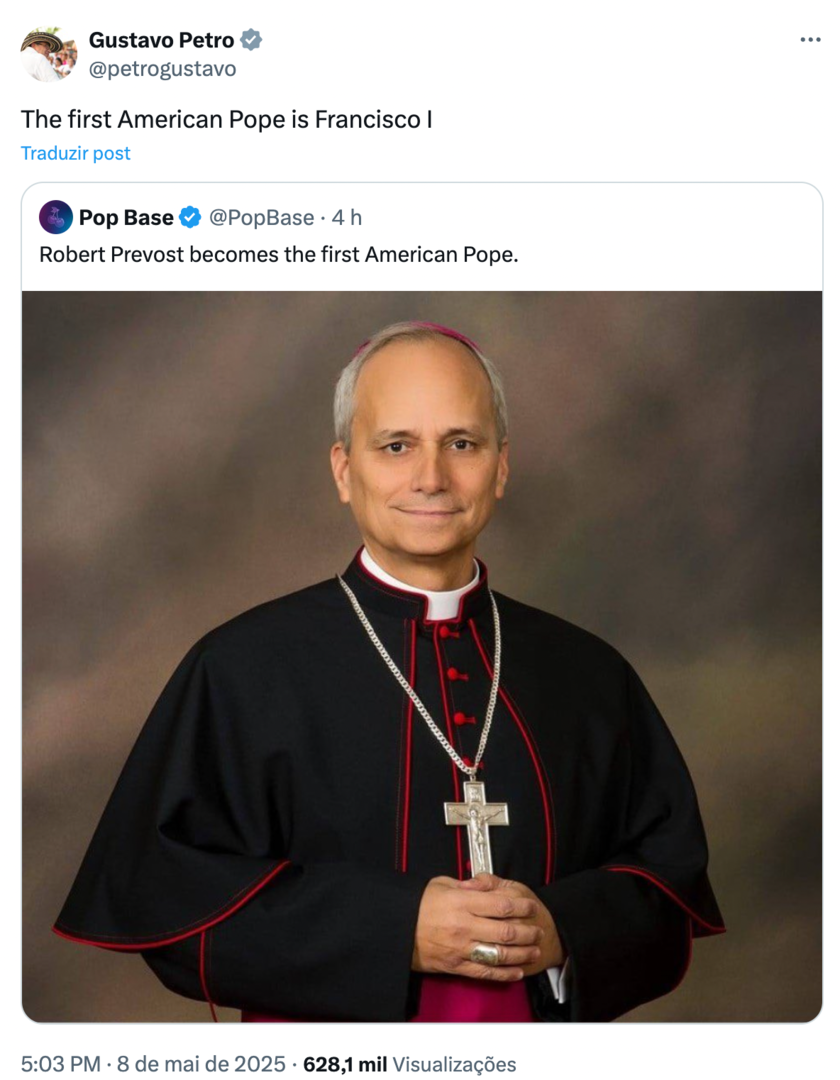Click the silver crucifix in the photo

476,823
